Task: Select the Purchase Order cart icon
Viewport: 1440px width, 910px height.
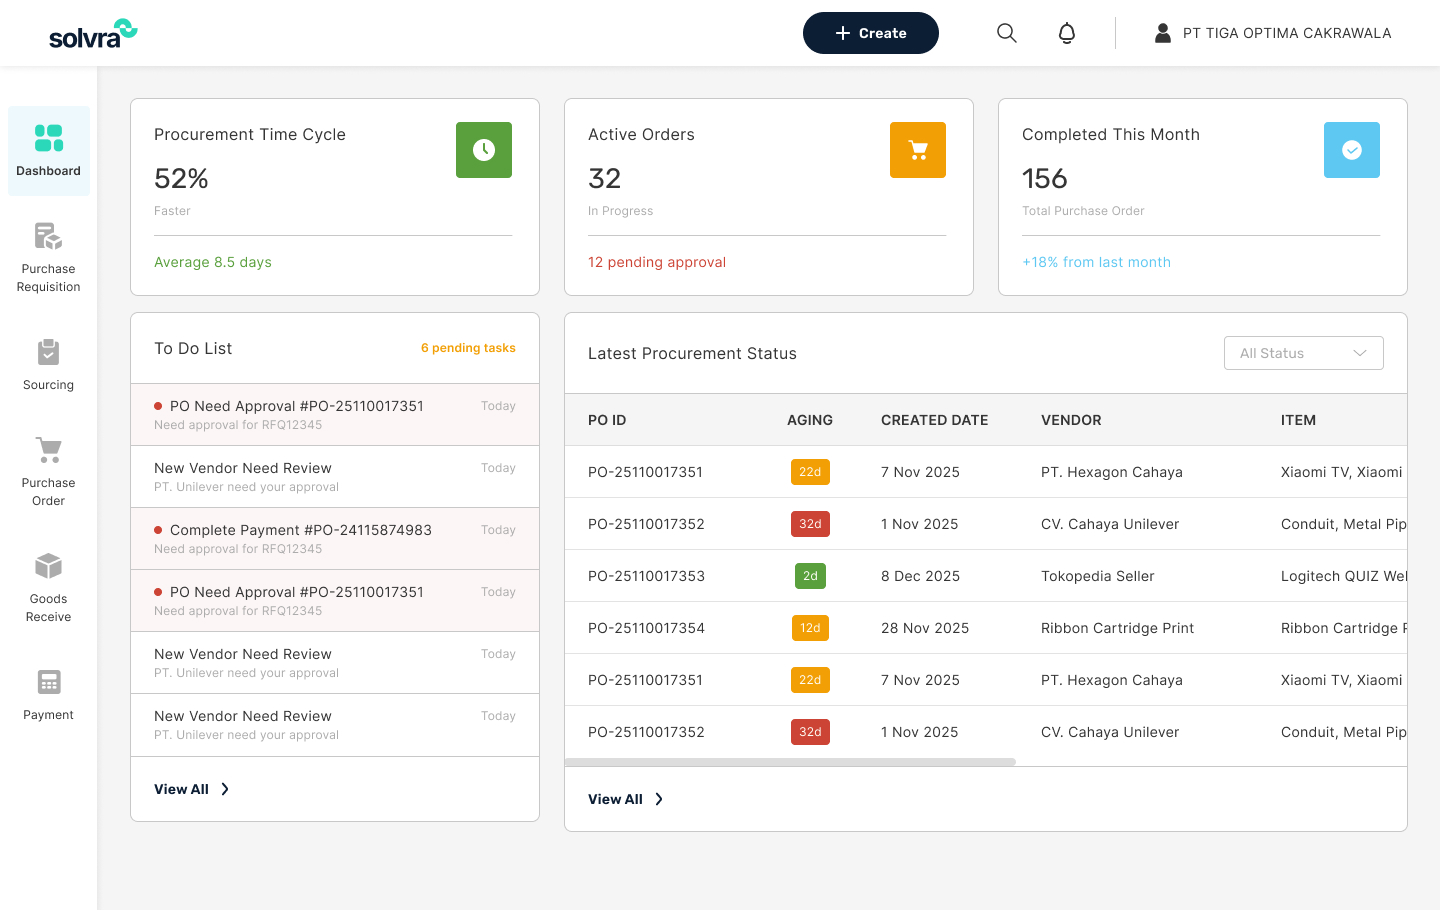Action: [48, 450]
